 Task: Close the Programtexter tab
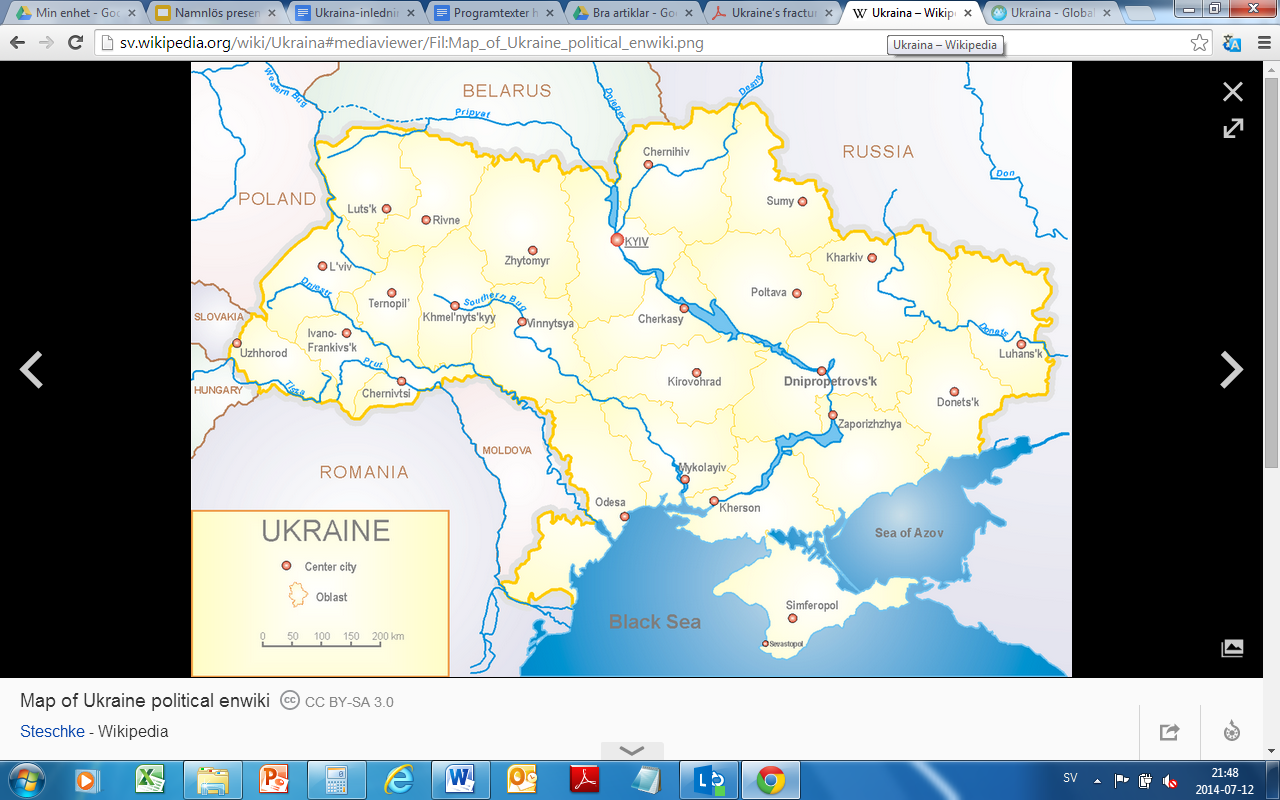pos(550,14)
